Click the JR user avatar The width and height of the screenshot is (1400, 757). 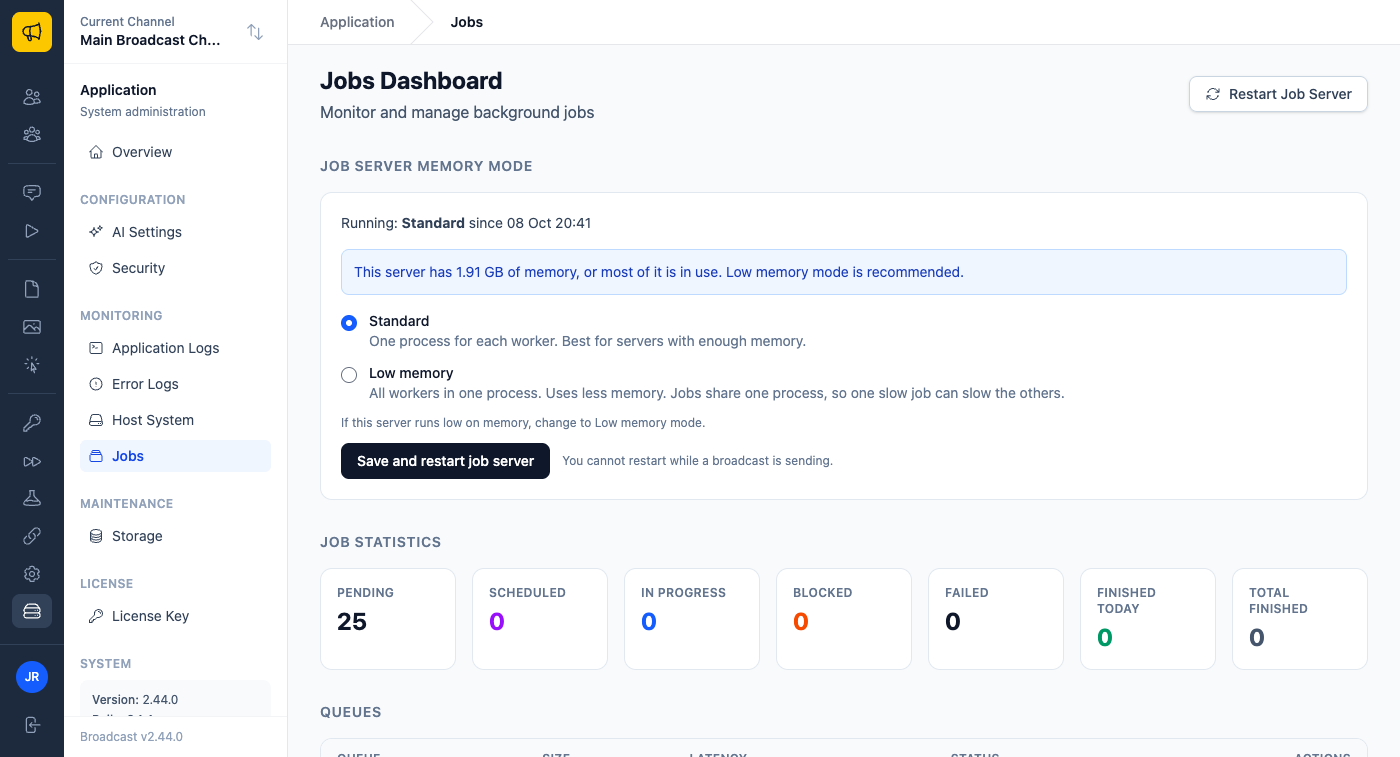[x=32, y=677]
